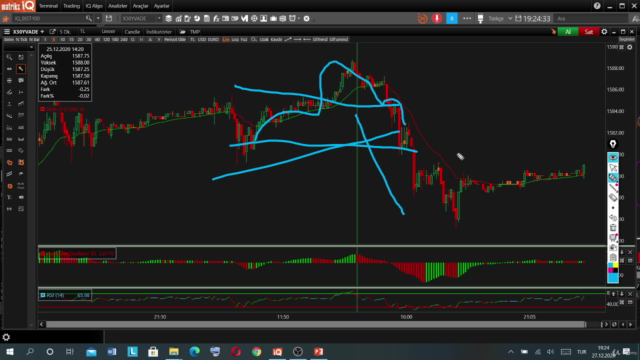Click the pie chart toolbar icon
Screen dimensions: 640x360
click(197, 18)
